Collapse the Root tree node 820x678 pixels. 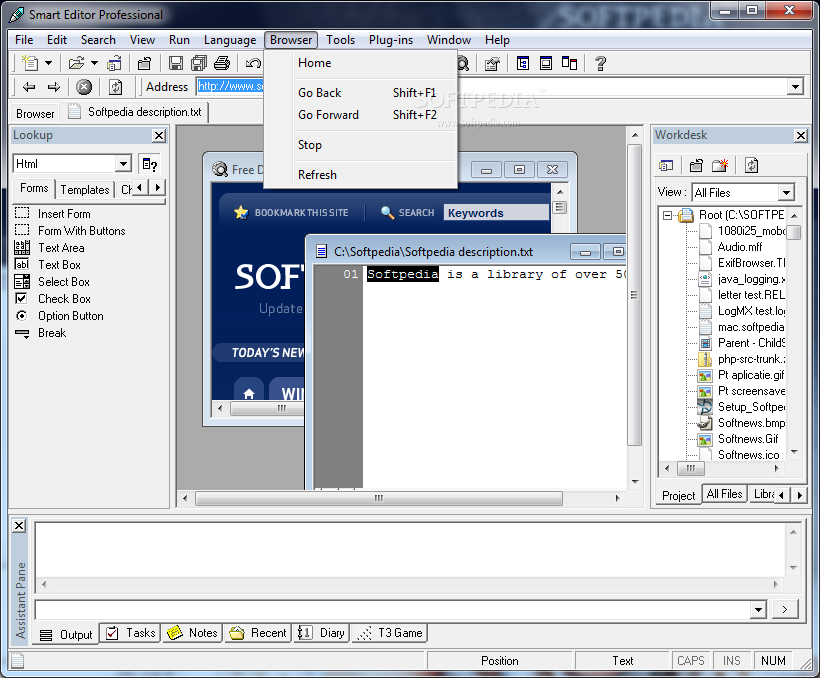(x=667, y=215)
